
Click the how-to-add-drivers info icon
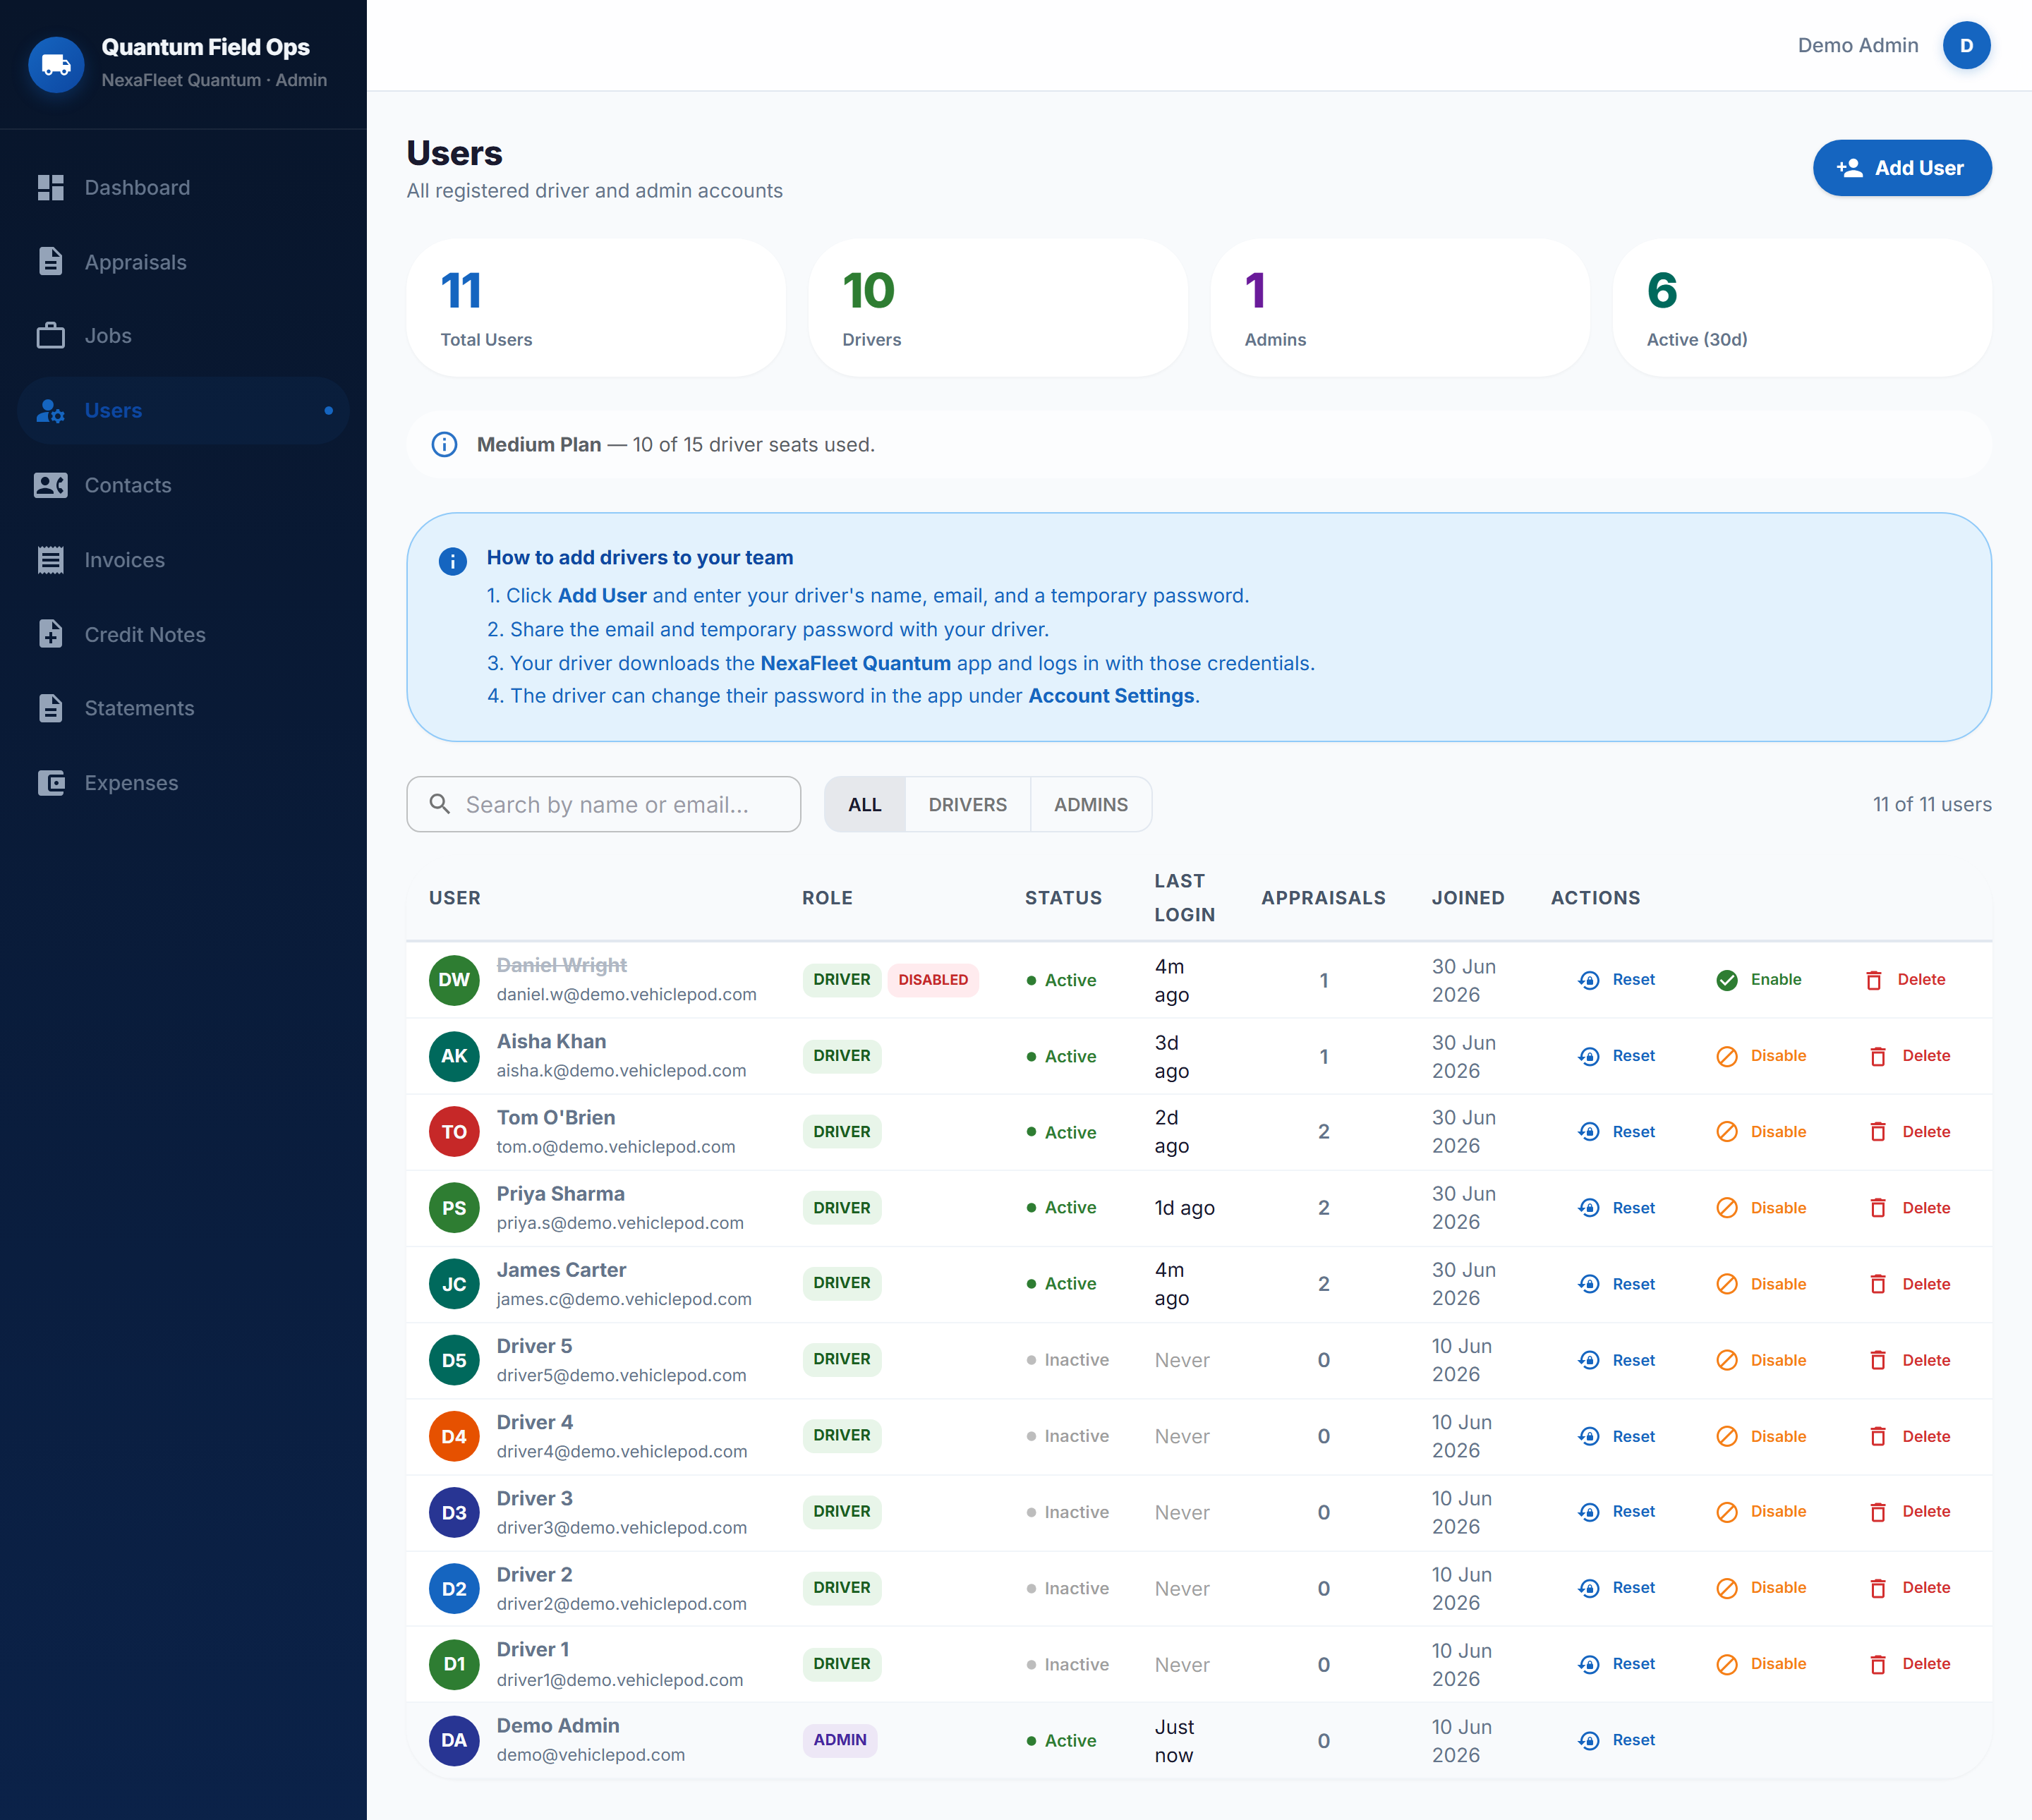click(x=453, y=561)
